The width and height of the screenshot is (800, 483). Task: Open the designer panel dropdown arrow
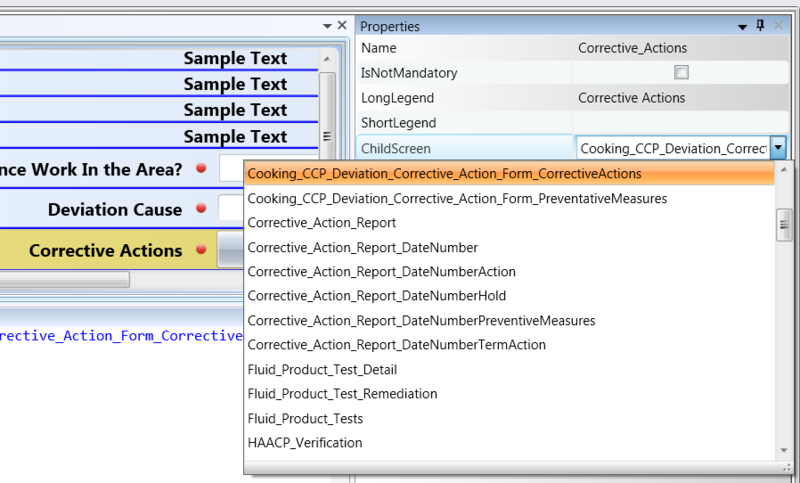pyautogui.click(x=328, y=26)
